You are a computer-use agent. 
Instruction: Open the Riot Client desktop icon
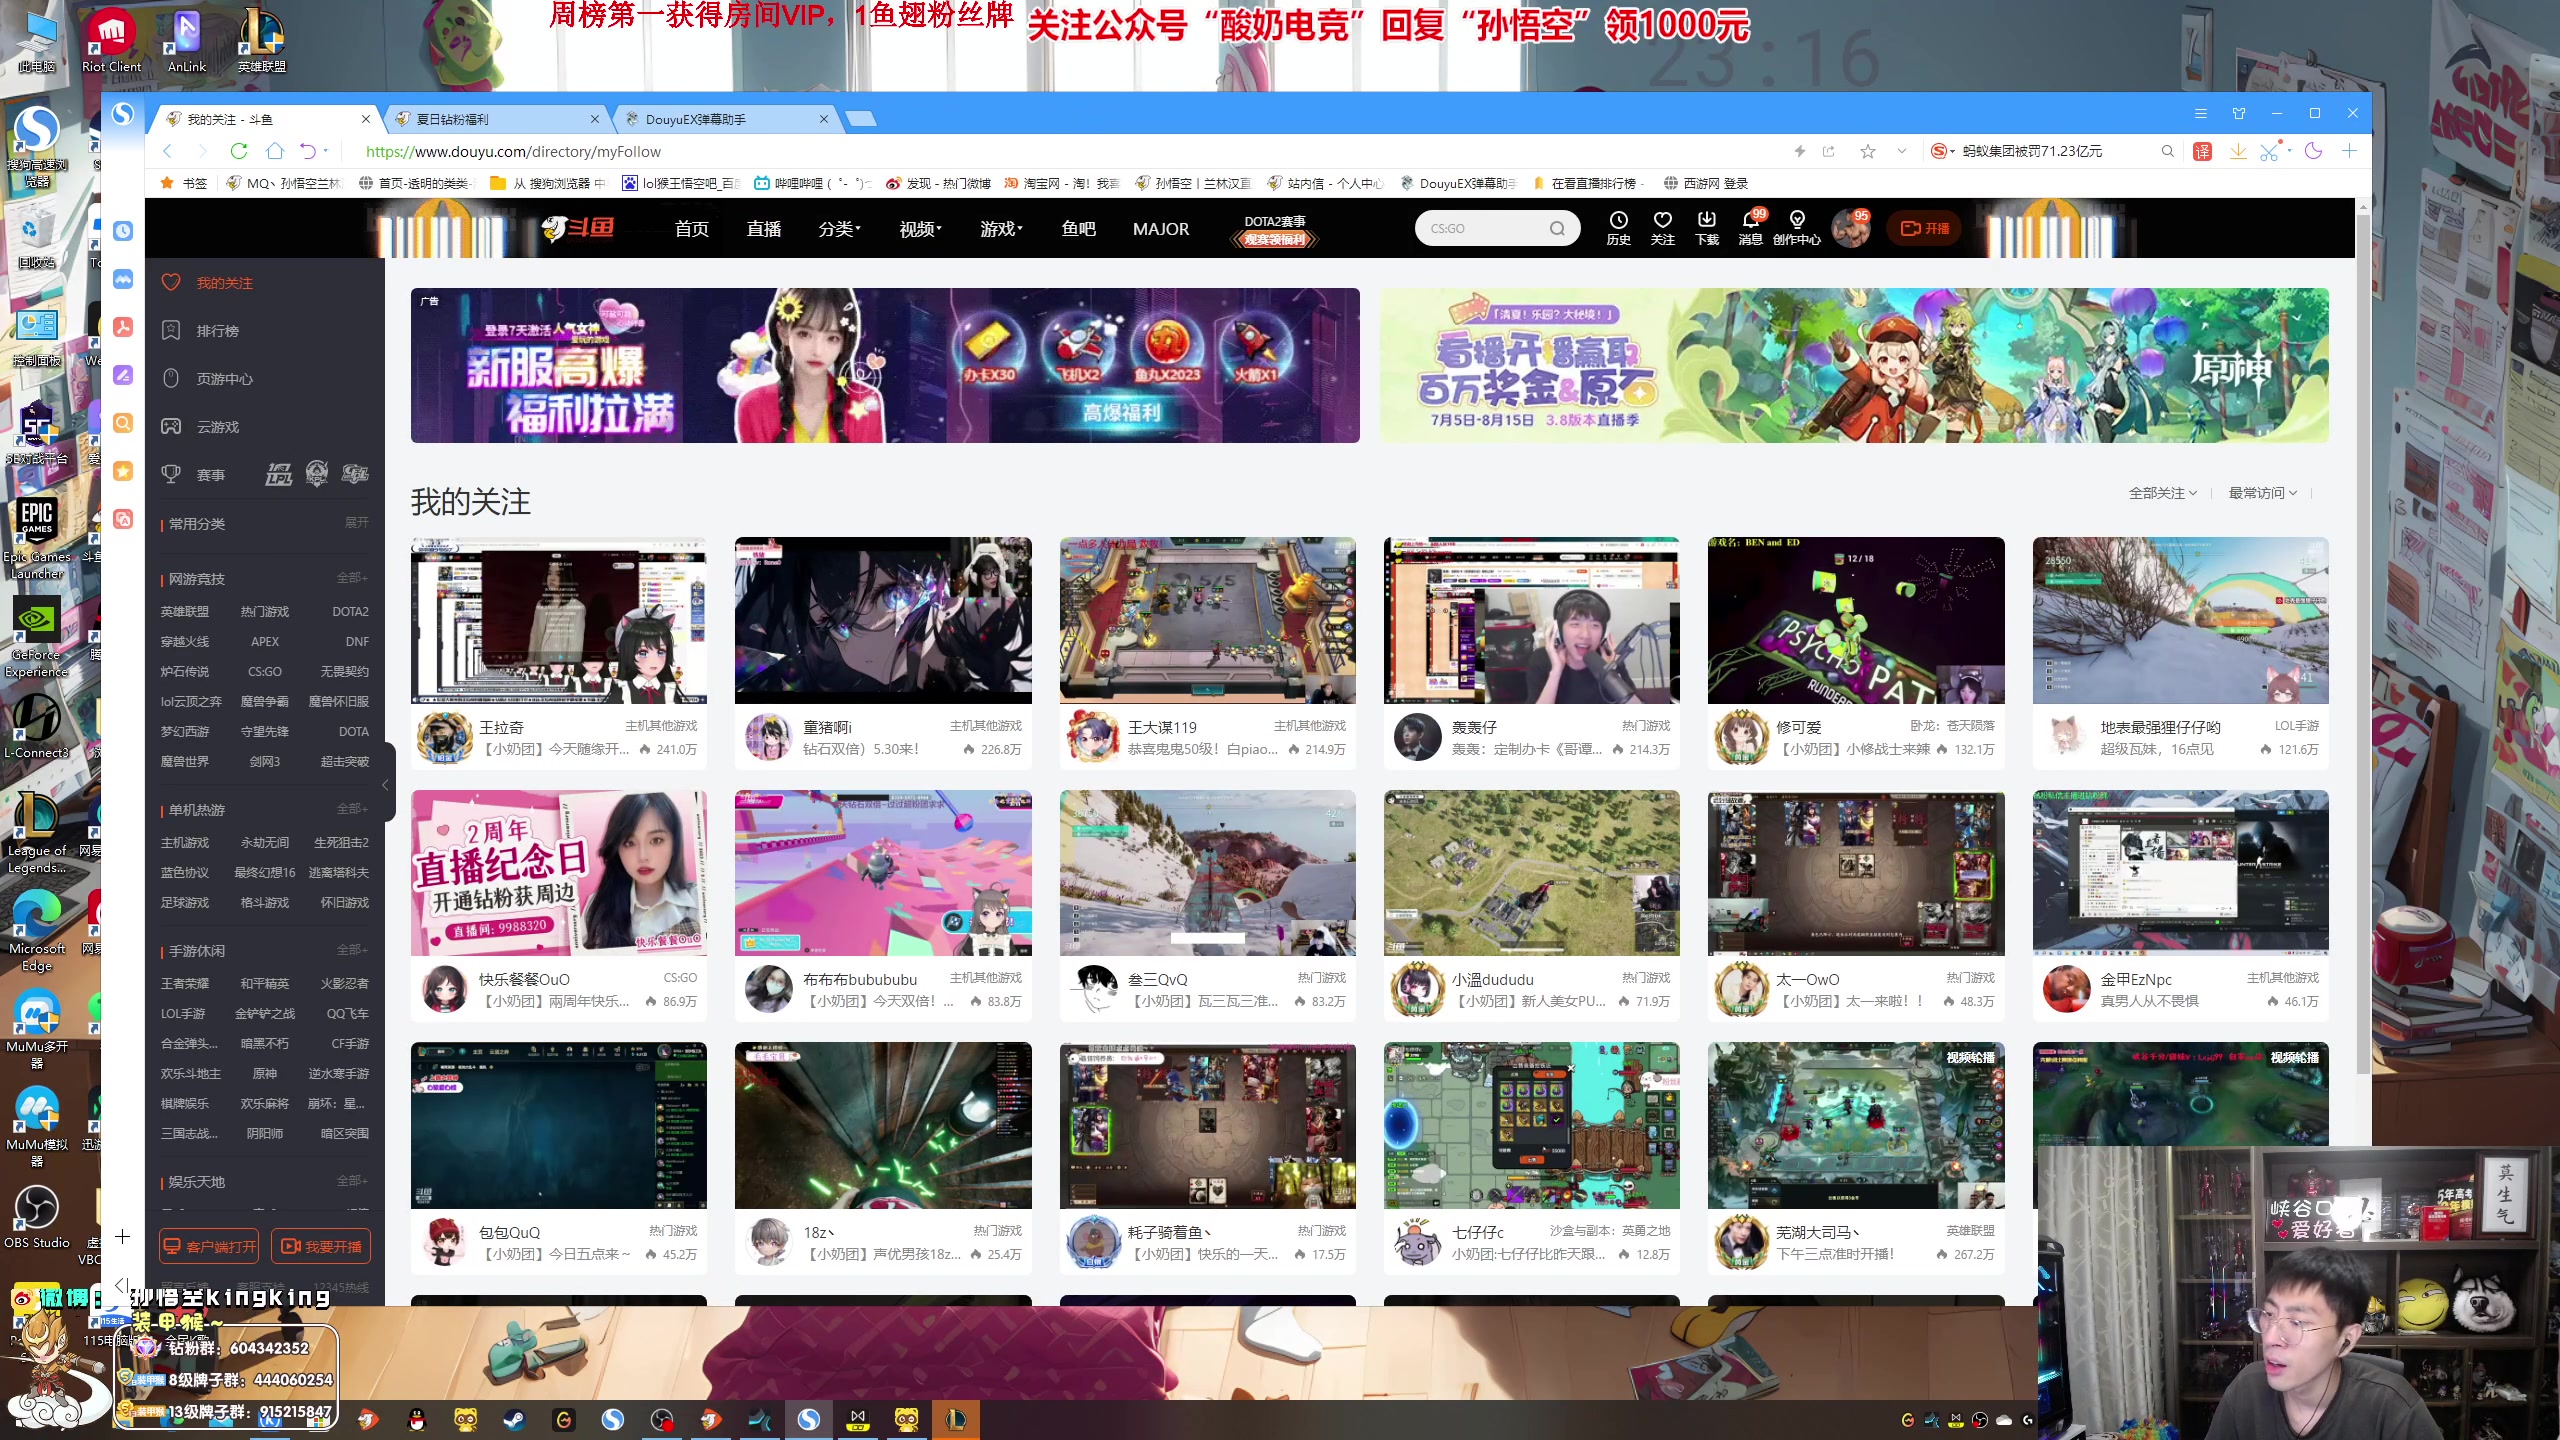tap(111, 40)
